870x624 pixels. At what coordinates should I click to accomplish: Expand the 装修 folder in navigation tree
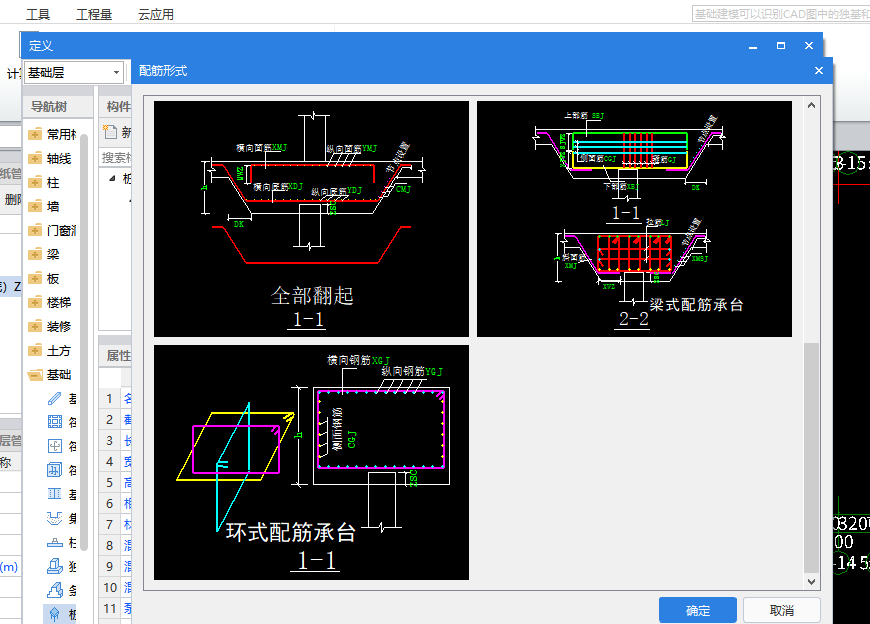(35, 327)
